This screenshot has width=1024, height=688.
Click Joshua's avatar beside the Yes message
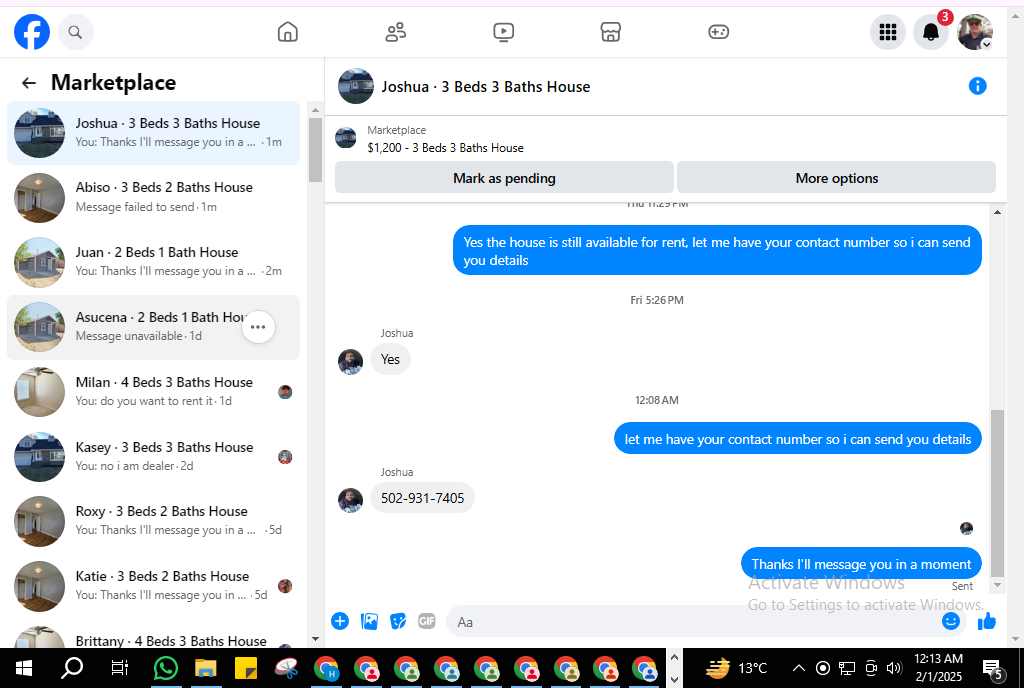(x=350, y=362)
